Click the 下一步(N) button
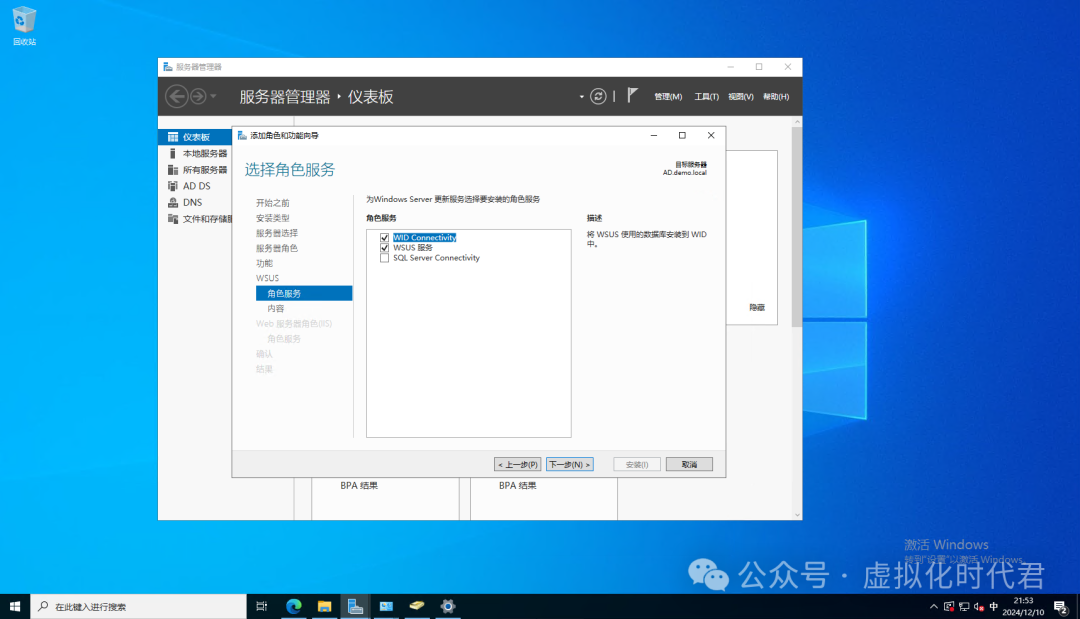The width and height of the screenshot is (1080, 619). [570, 465]
